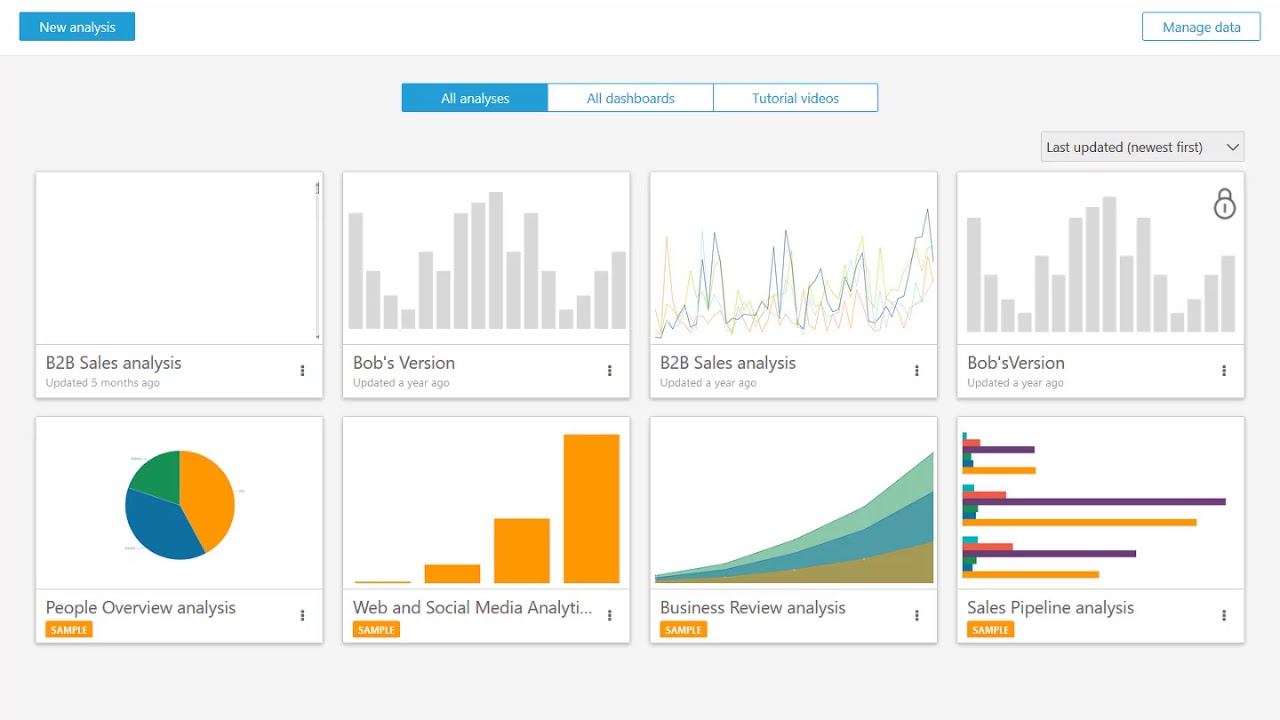Open options menu for Web and Social Media card
1280x720 pixels.
pyautogui.click(x=610, y=616)
